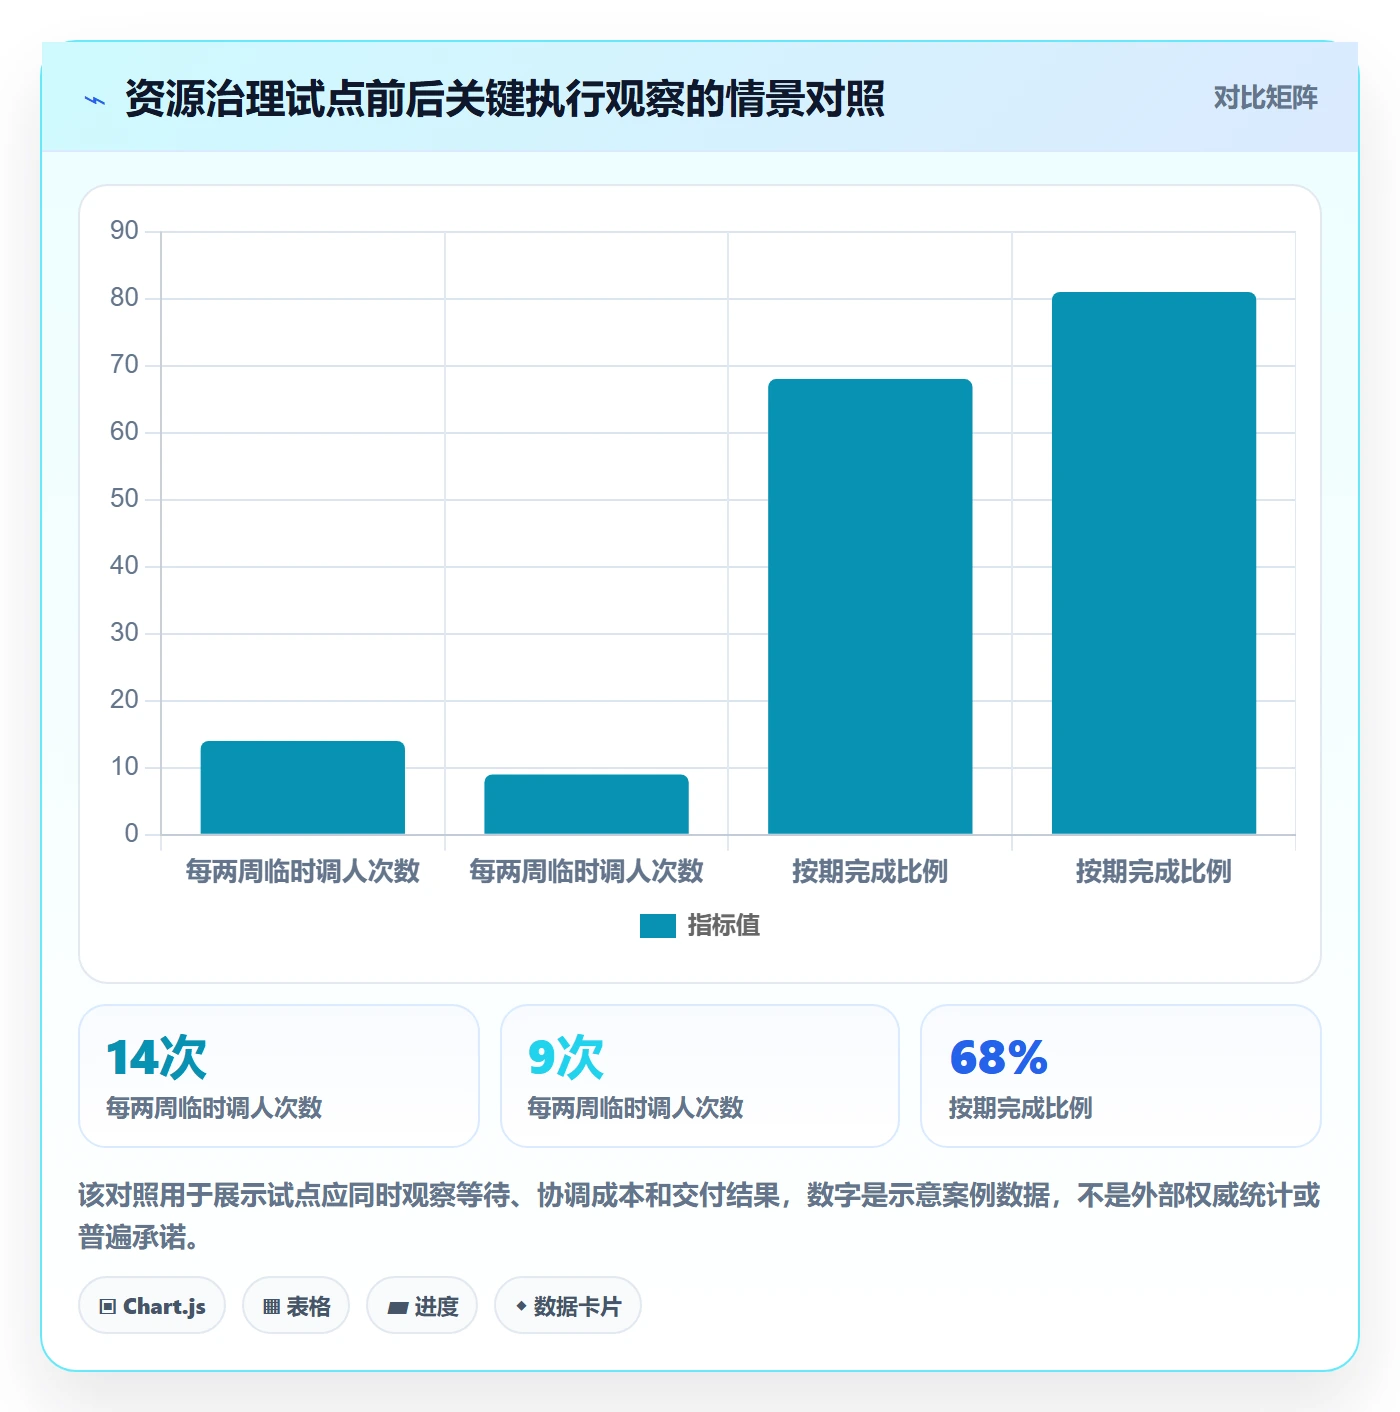This screenshot has height=1412, width=1400.
Task: Click the grid icon in the 表格 tag
Action: point(271,1306)
